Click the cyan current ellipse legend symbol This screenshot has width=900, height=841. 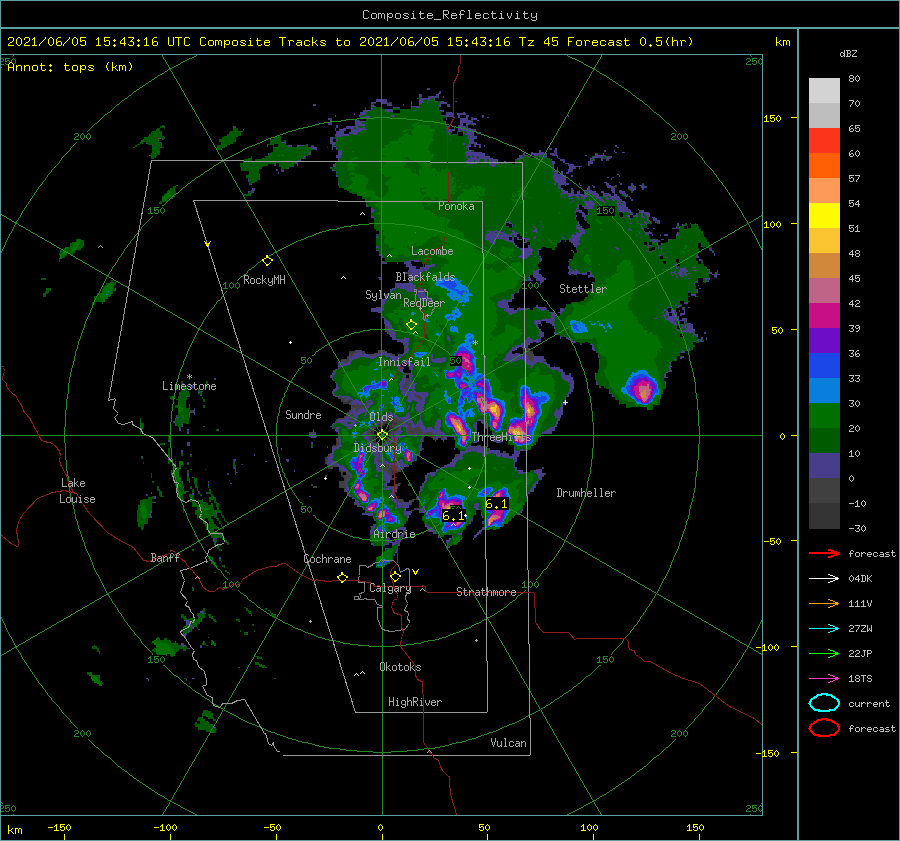(x=824, y=703)
